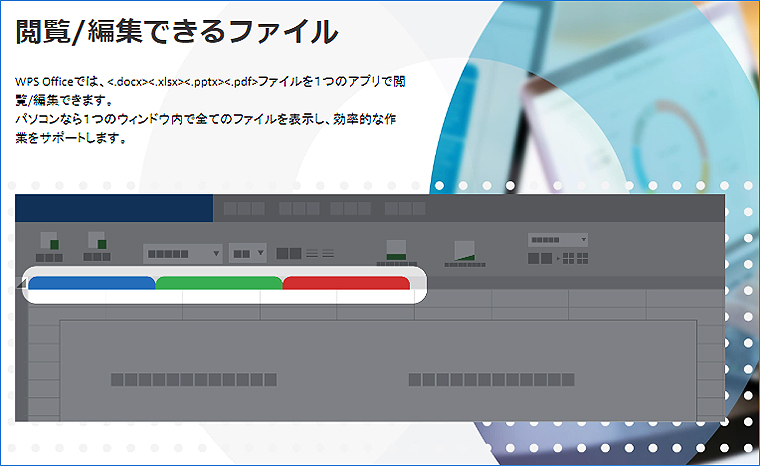Click the toolbar icon with green bar underneath

click(x=396, y=252)
